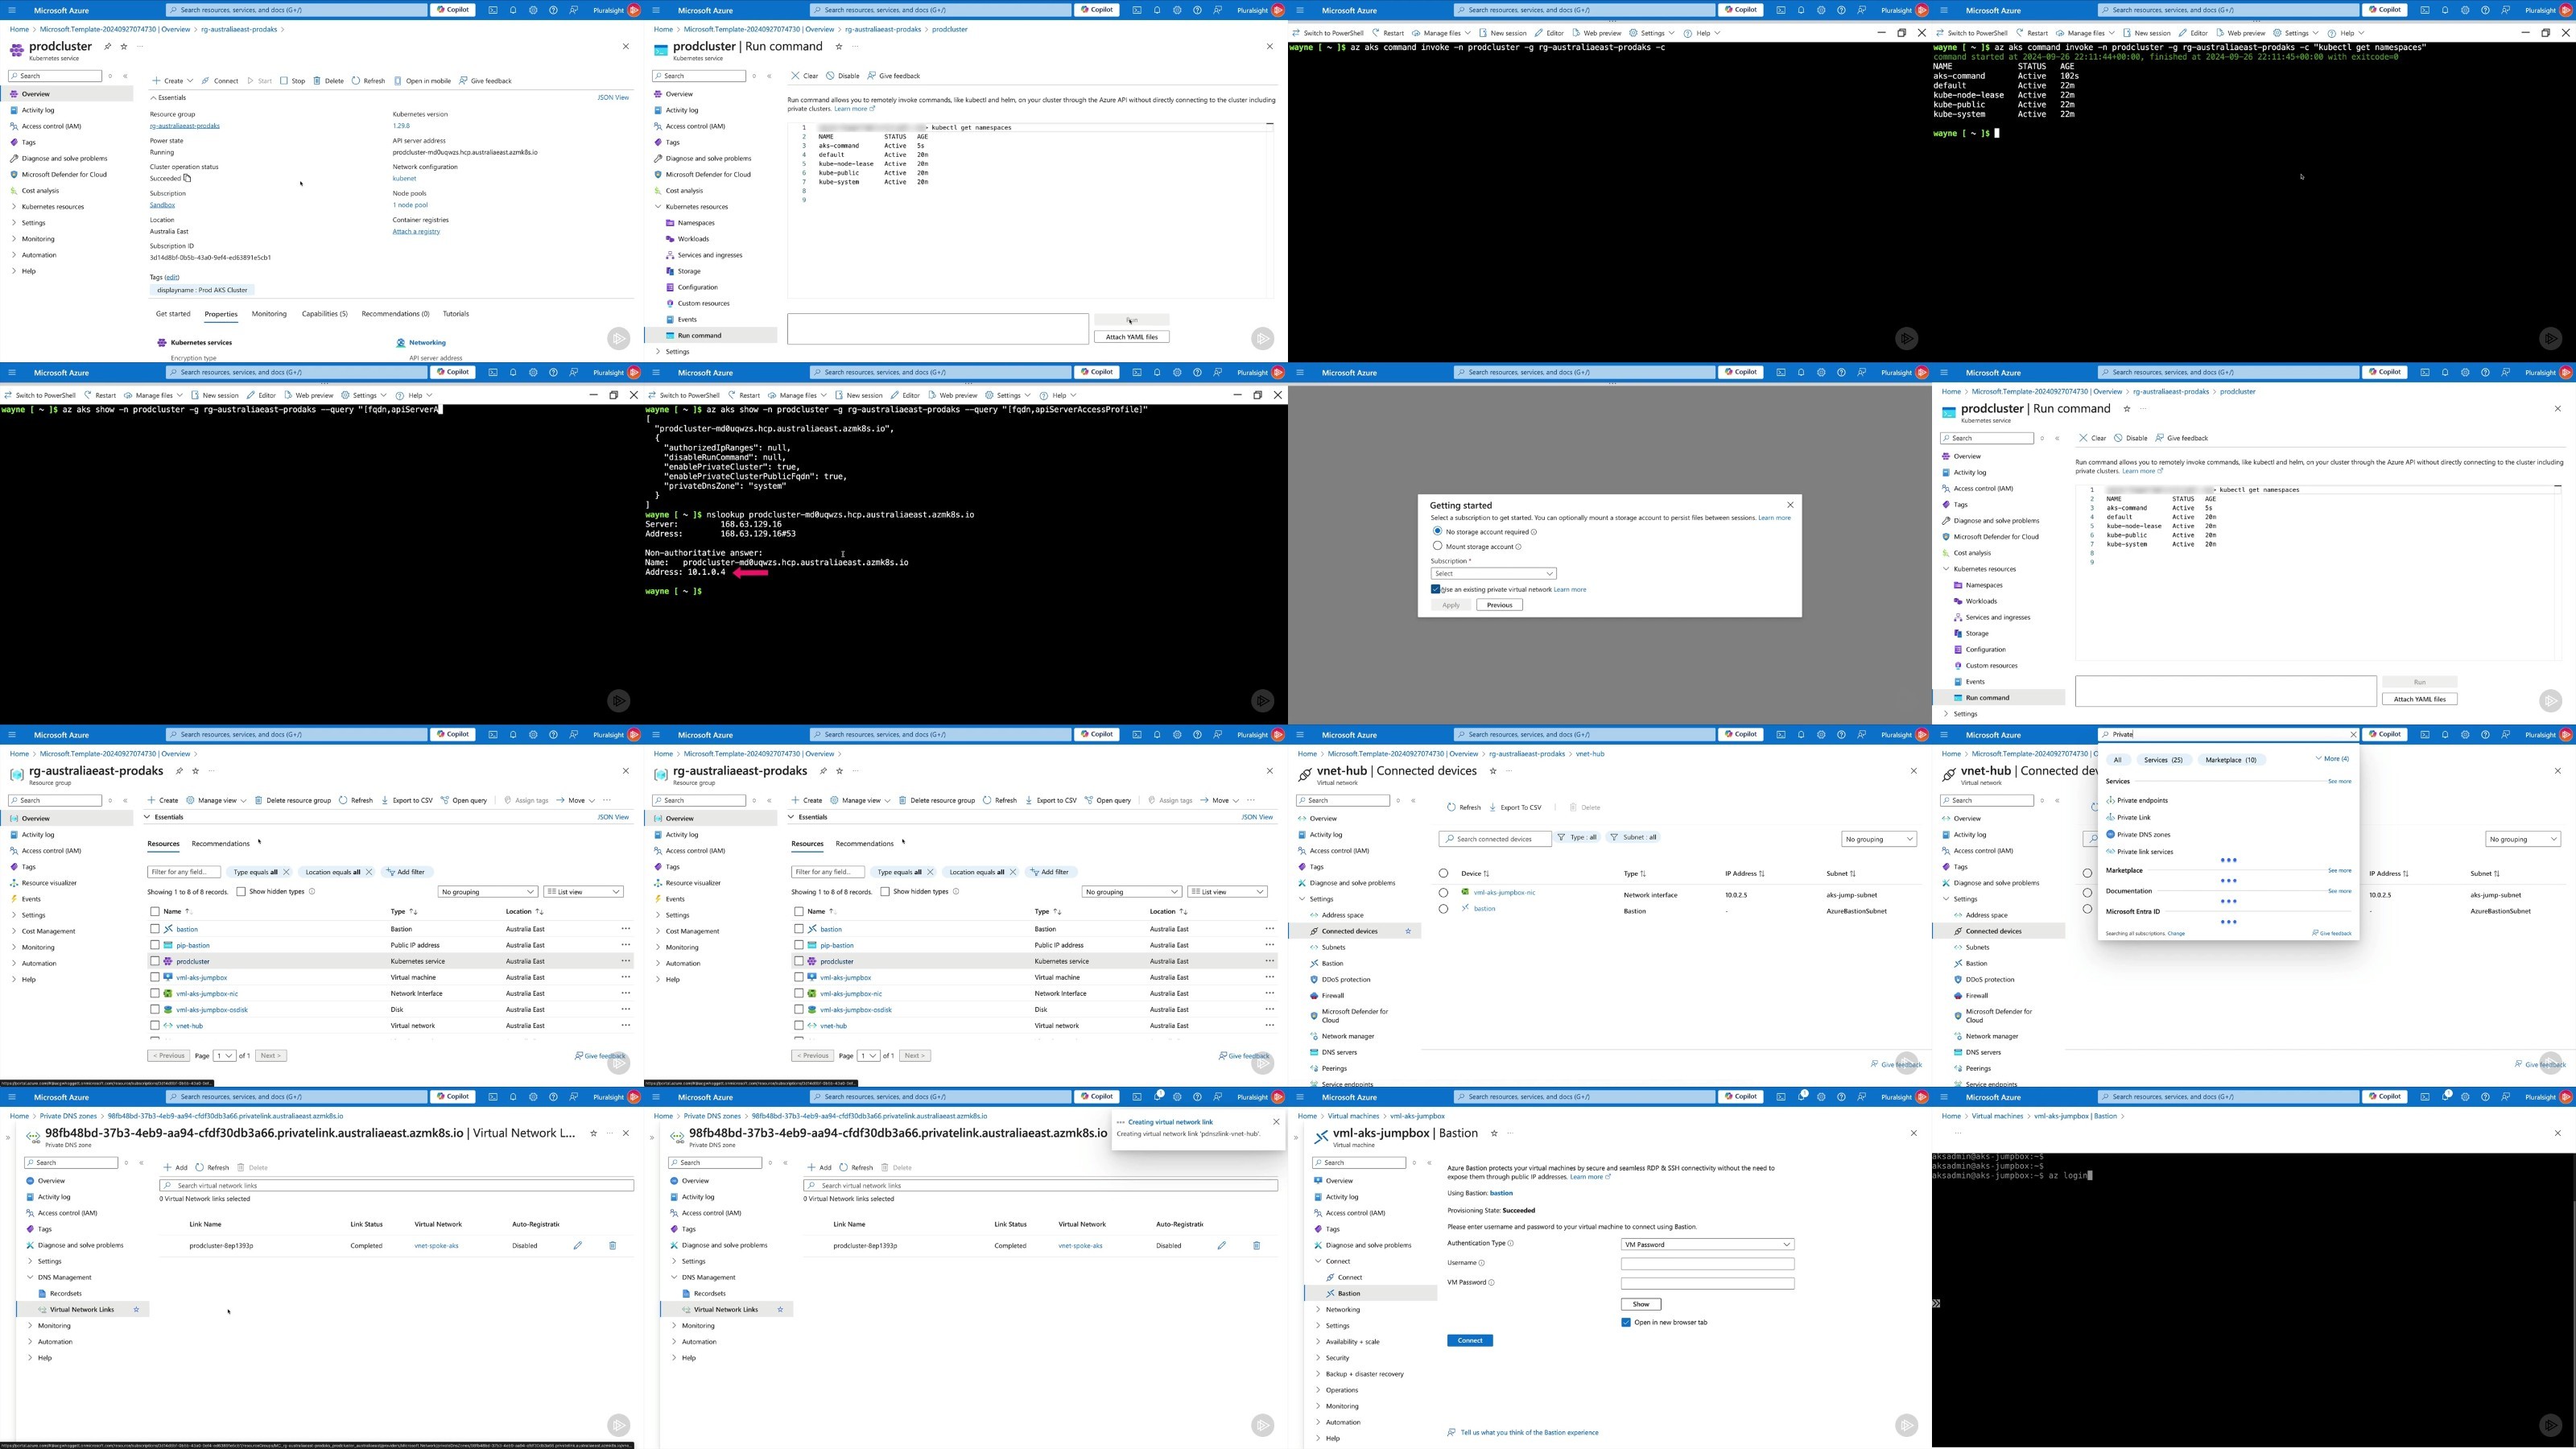The height and width of the screenshot is (1449, 2576).
Task: Open Recommendations (0) tab on prodcluster
Action: (x=395, y=314)
